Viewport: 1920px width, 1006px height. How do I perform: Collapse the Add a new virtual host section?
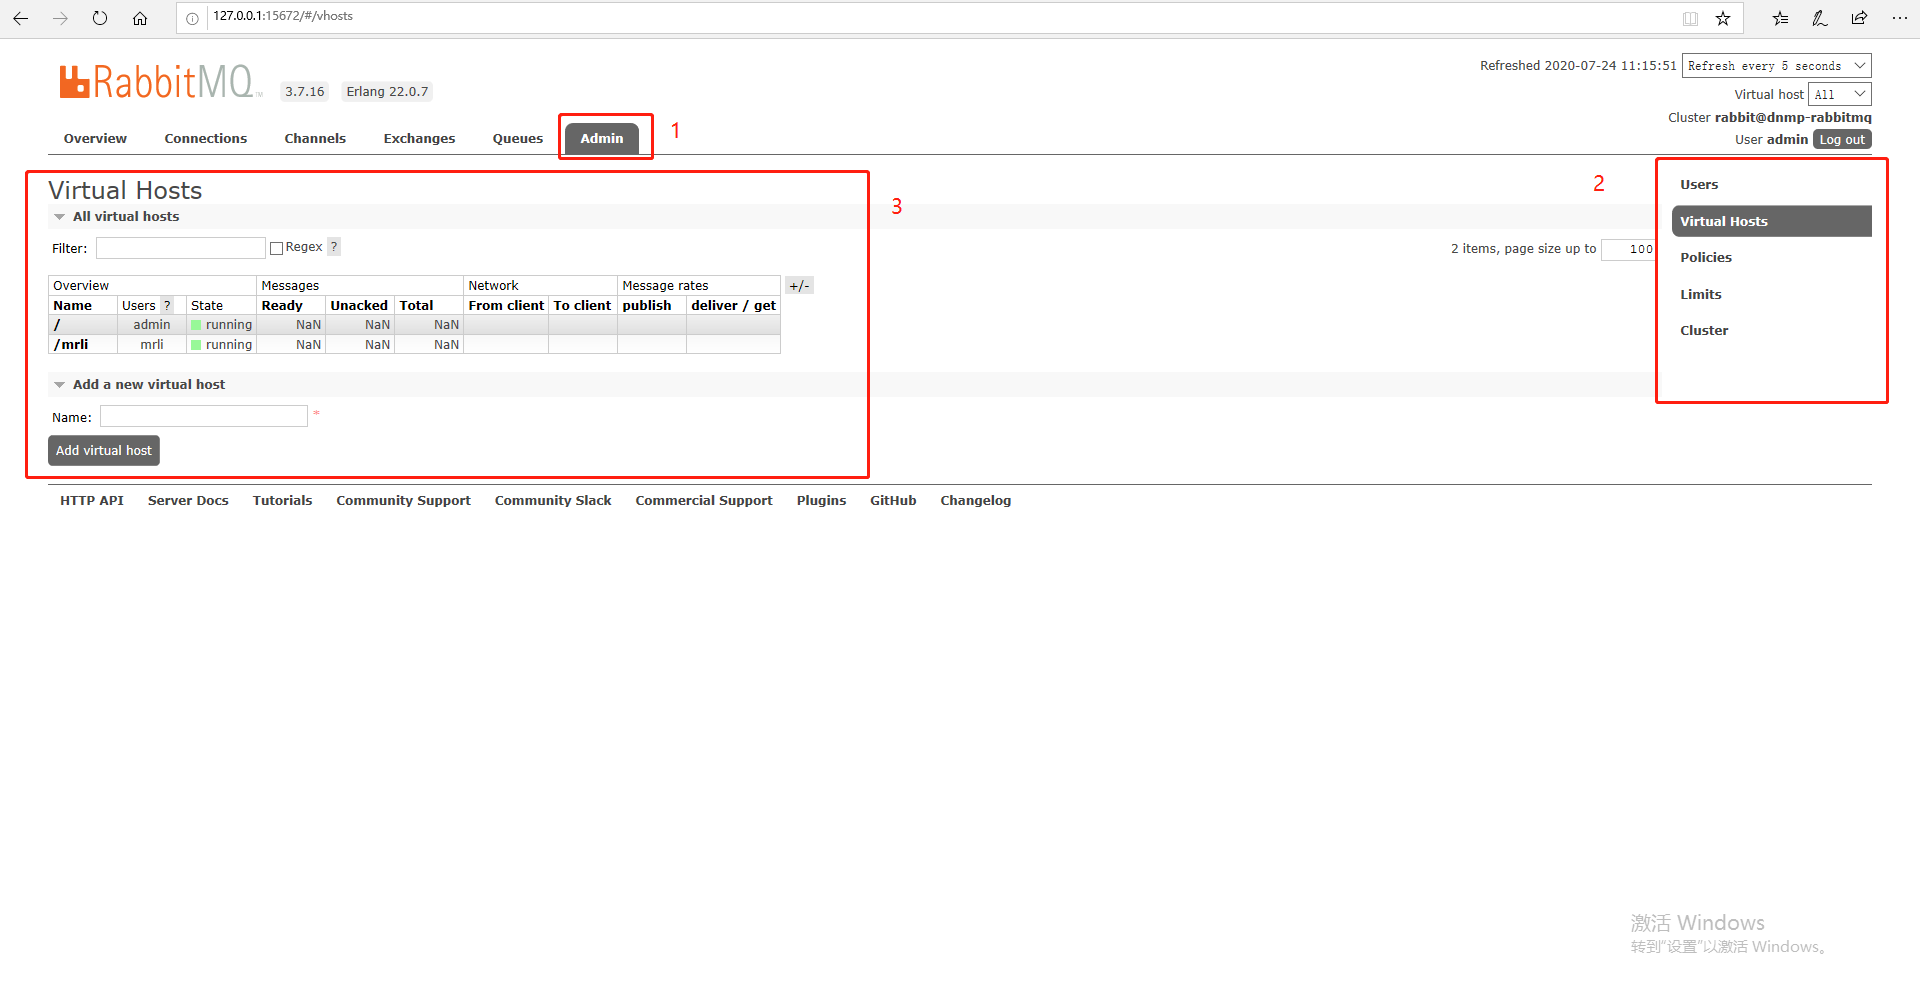click(149, 385)
